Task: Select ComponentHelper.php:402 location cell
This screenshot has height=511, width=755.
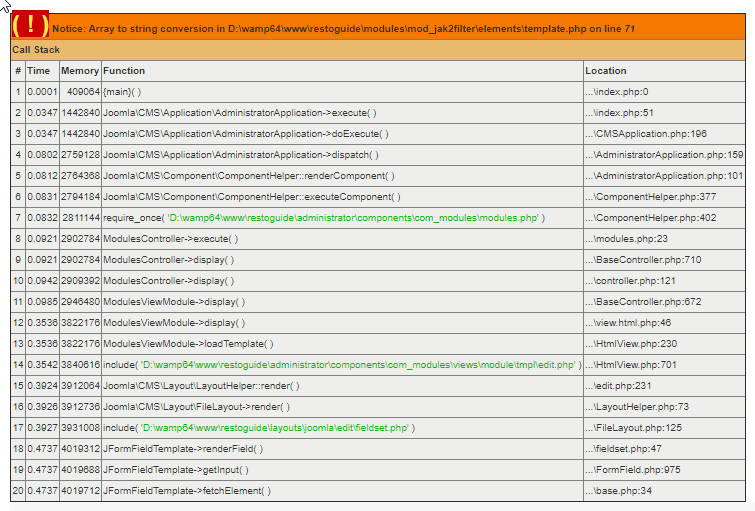Action: click(x=664, y=218)
